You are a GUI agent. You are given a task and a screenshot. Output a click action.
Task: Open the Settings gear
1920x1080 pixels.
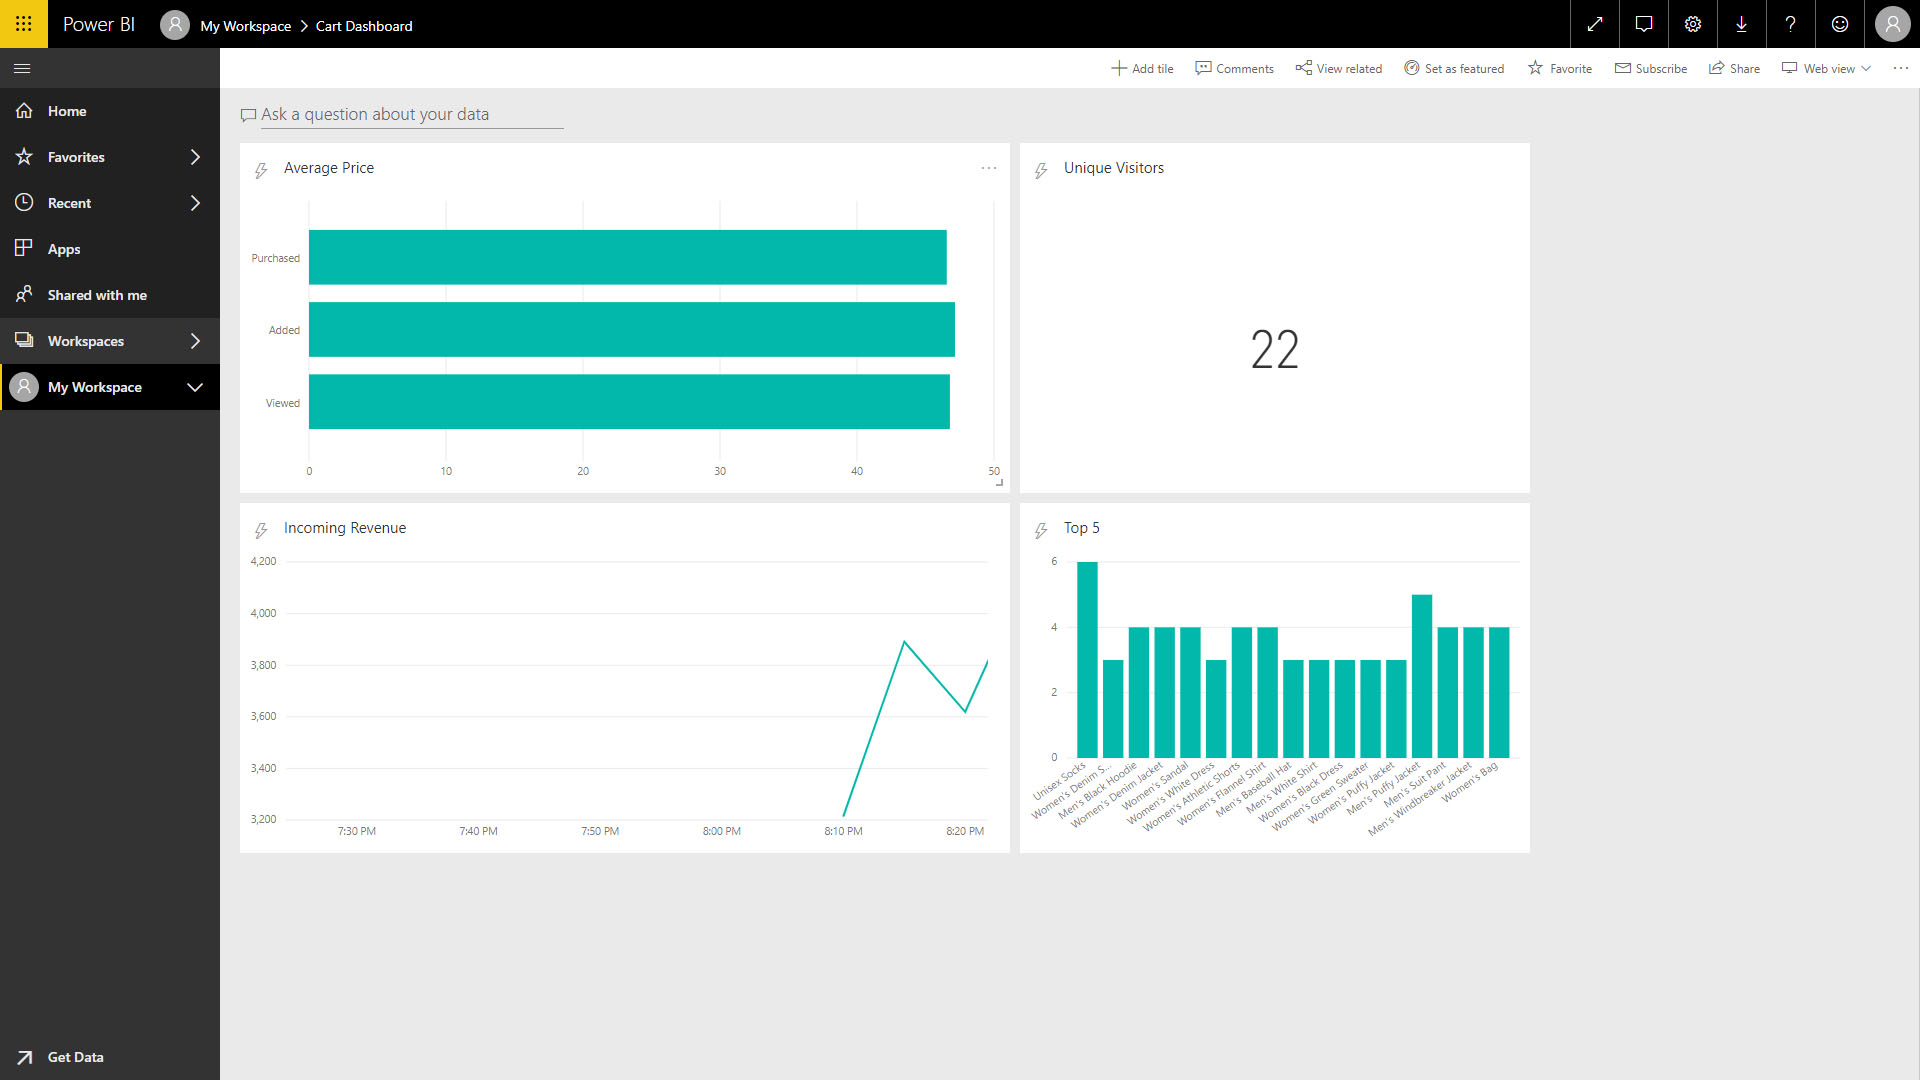[x=1693, y=24]
